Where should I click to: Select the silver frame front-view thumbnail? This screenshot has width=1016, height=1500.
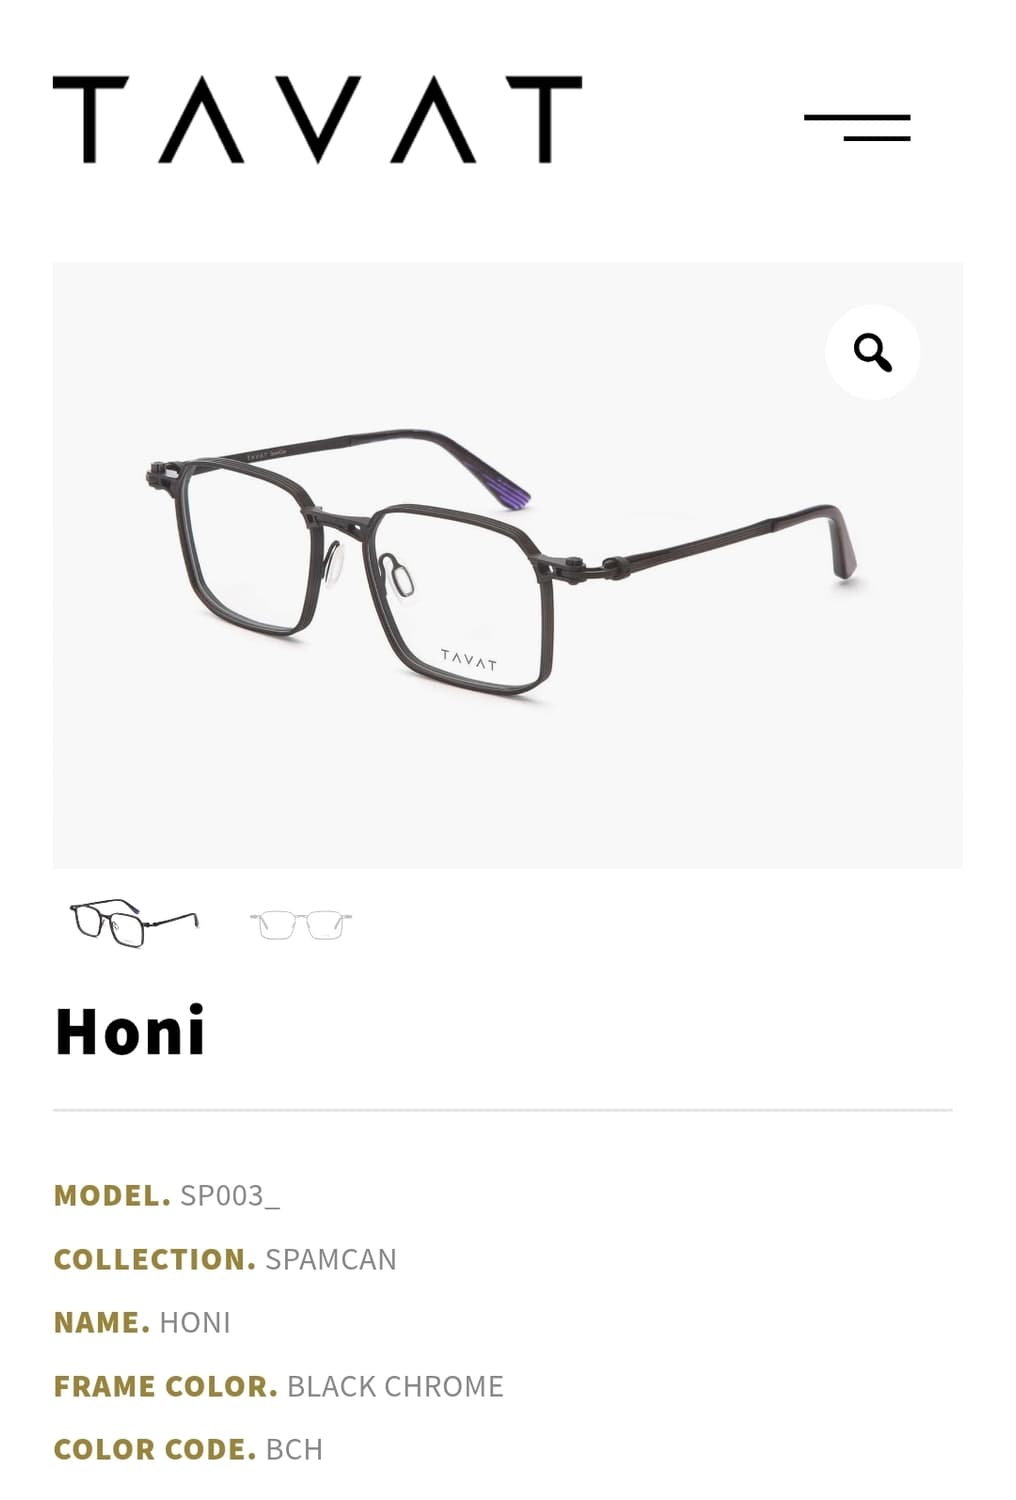[301, 924]
